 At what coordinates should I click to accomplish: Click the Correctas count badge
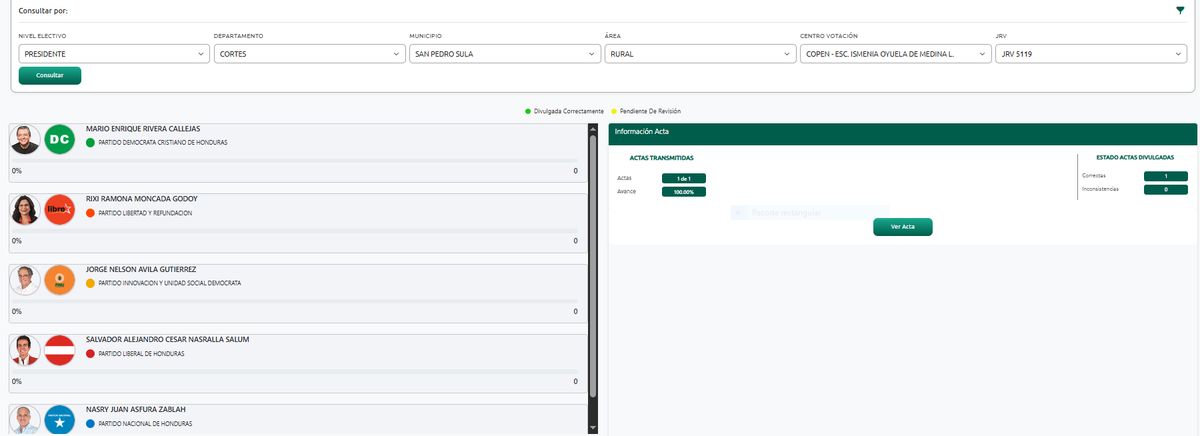click(x=1166, y=176)
